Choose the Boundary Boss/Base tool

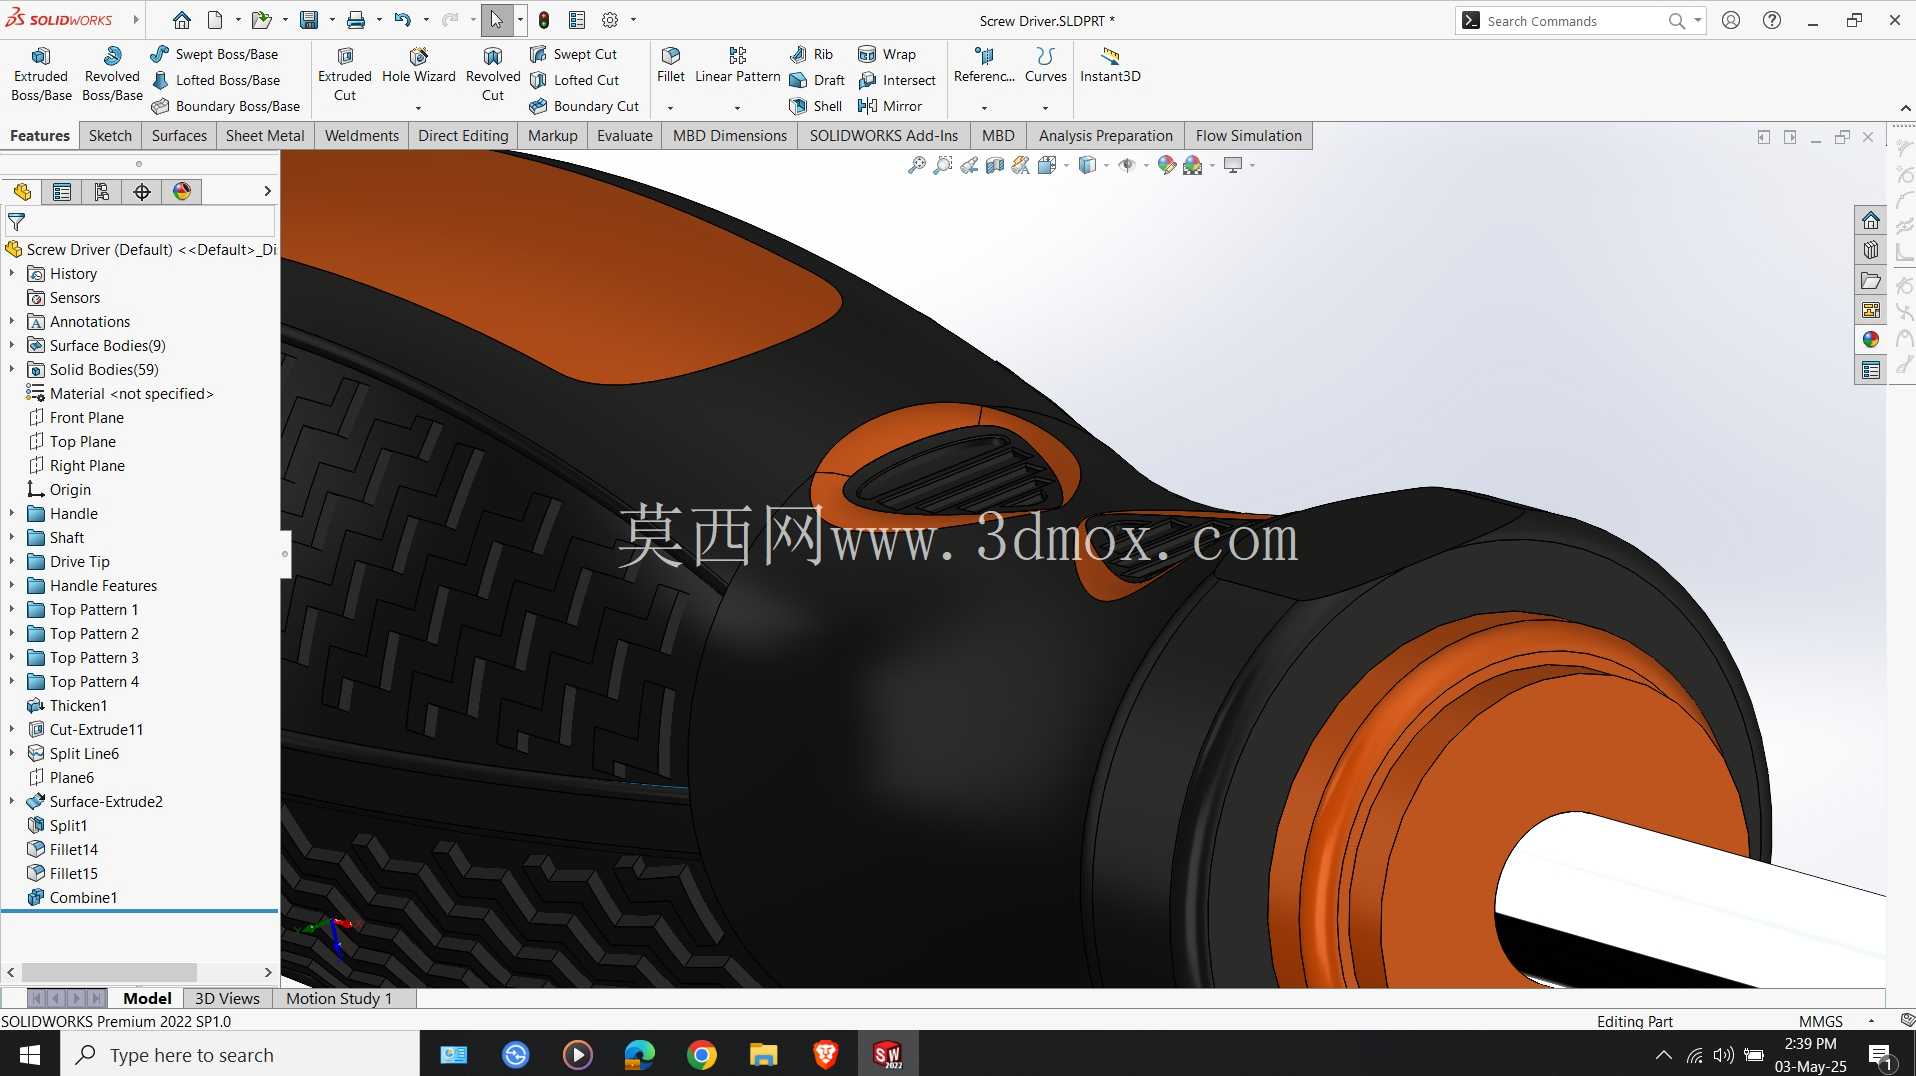point(226,106)
